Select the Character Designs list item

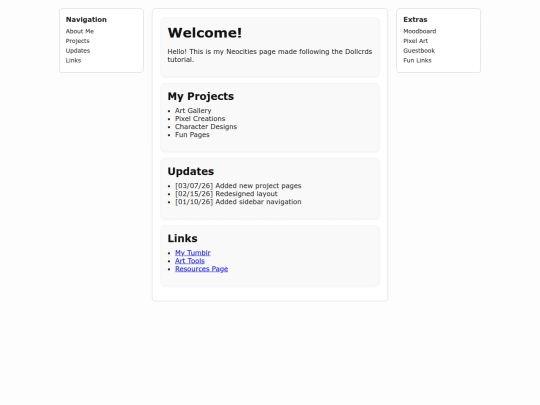(206, 126)
